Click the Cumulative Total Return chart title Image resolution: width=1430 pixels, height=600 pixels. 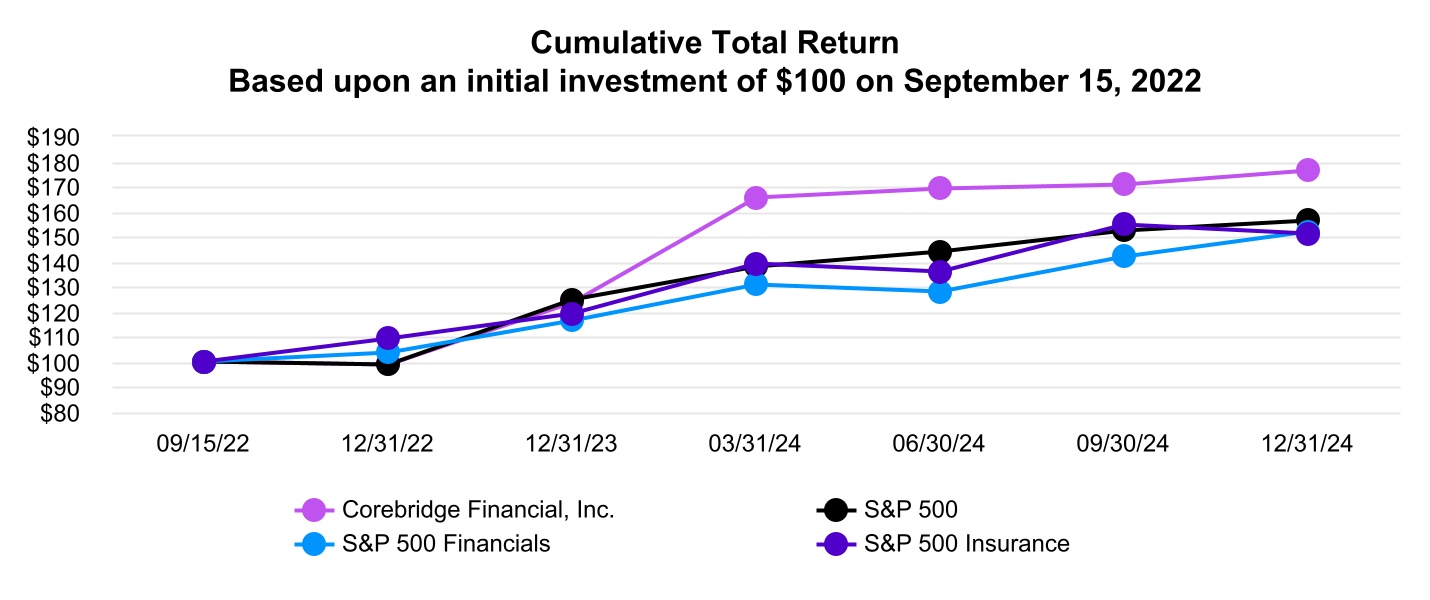point(715,43)
